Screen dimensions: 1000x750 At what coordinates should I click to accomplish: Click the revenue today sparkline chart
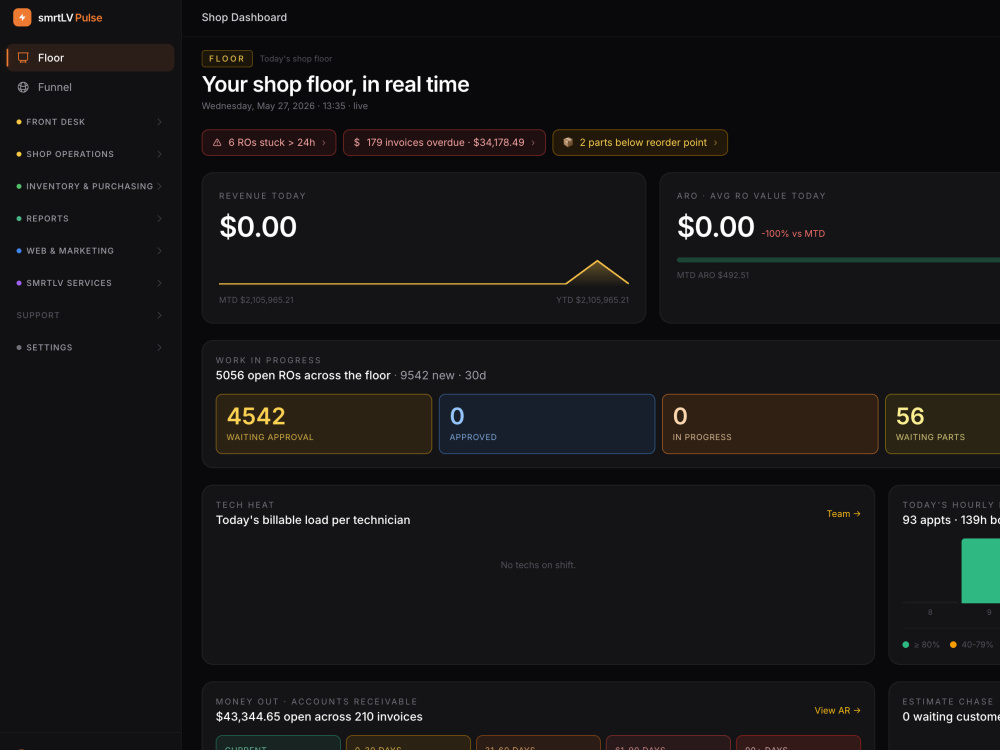pos(423,273)
